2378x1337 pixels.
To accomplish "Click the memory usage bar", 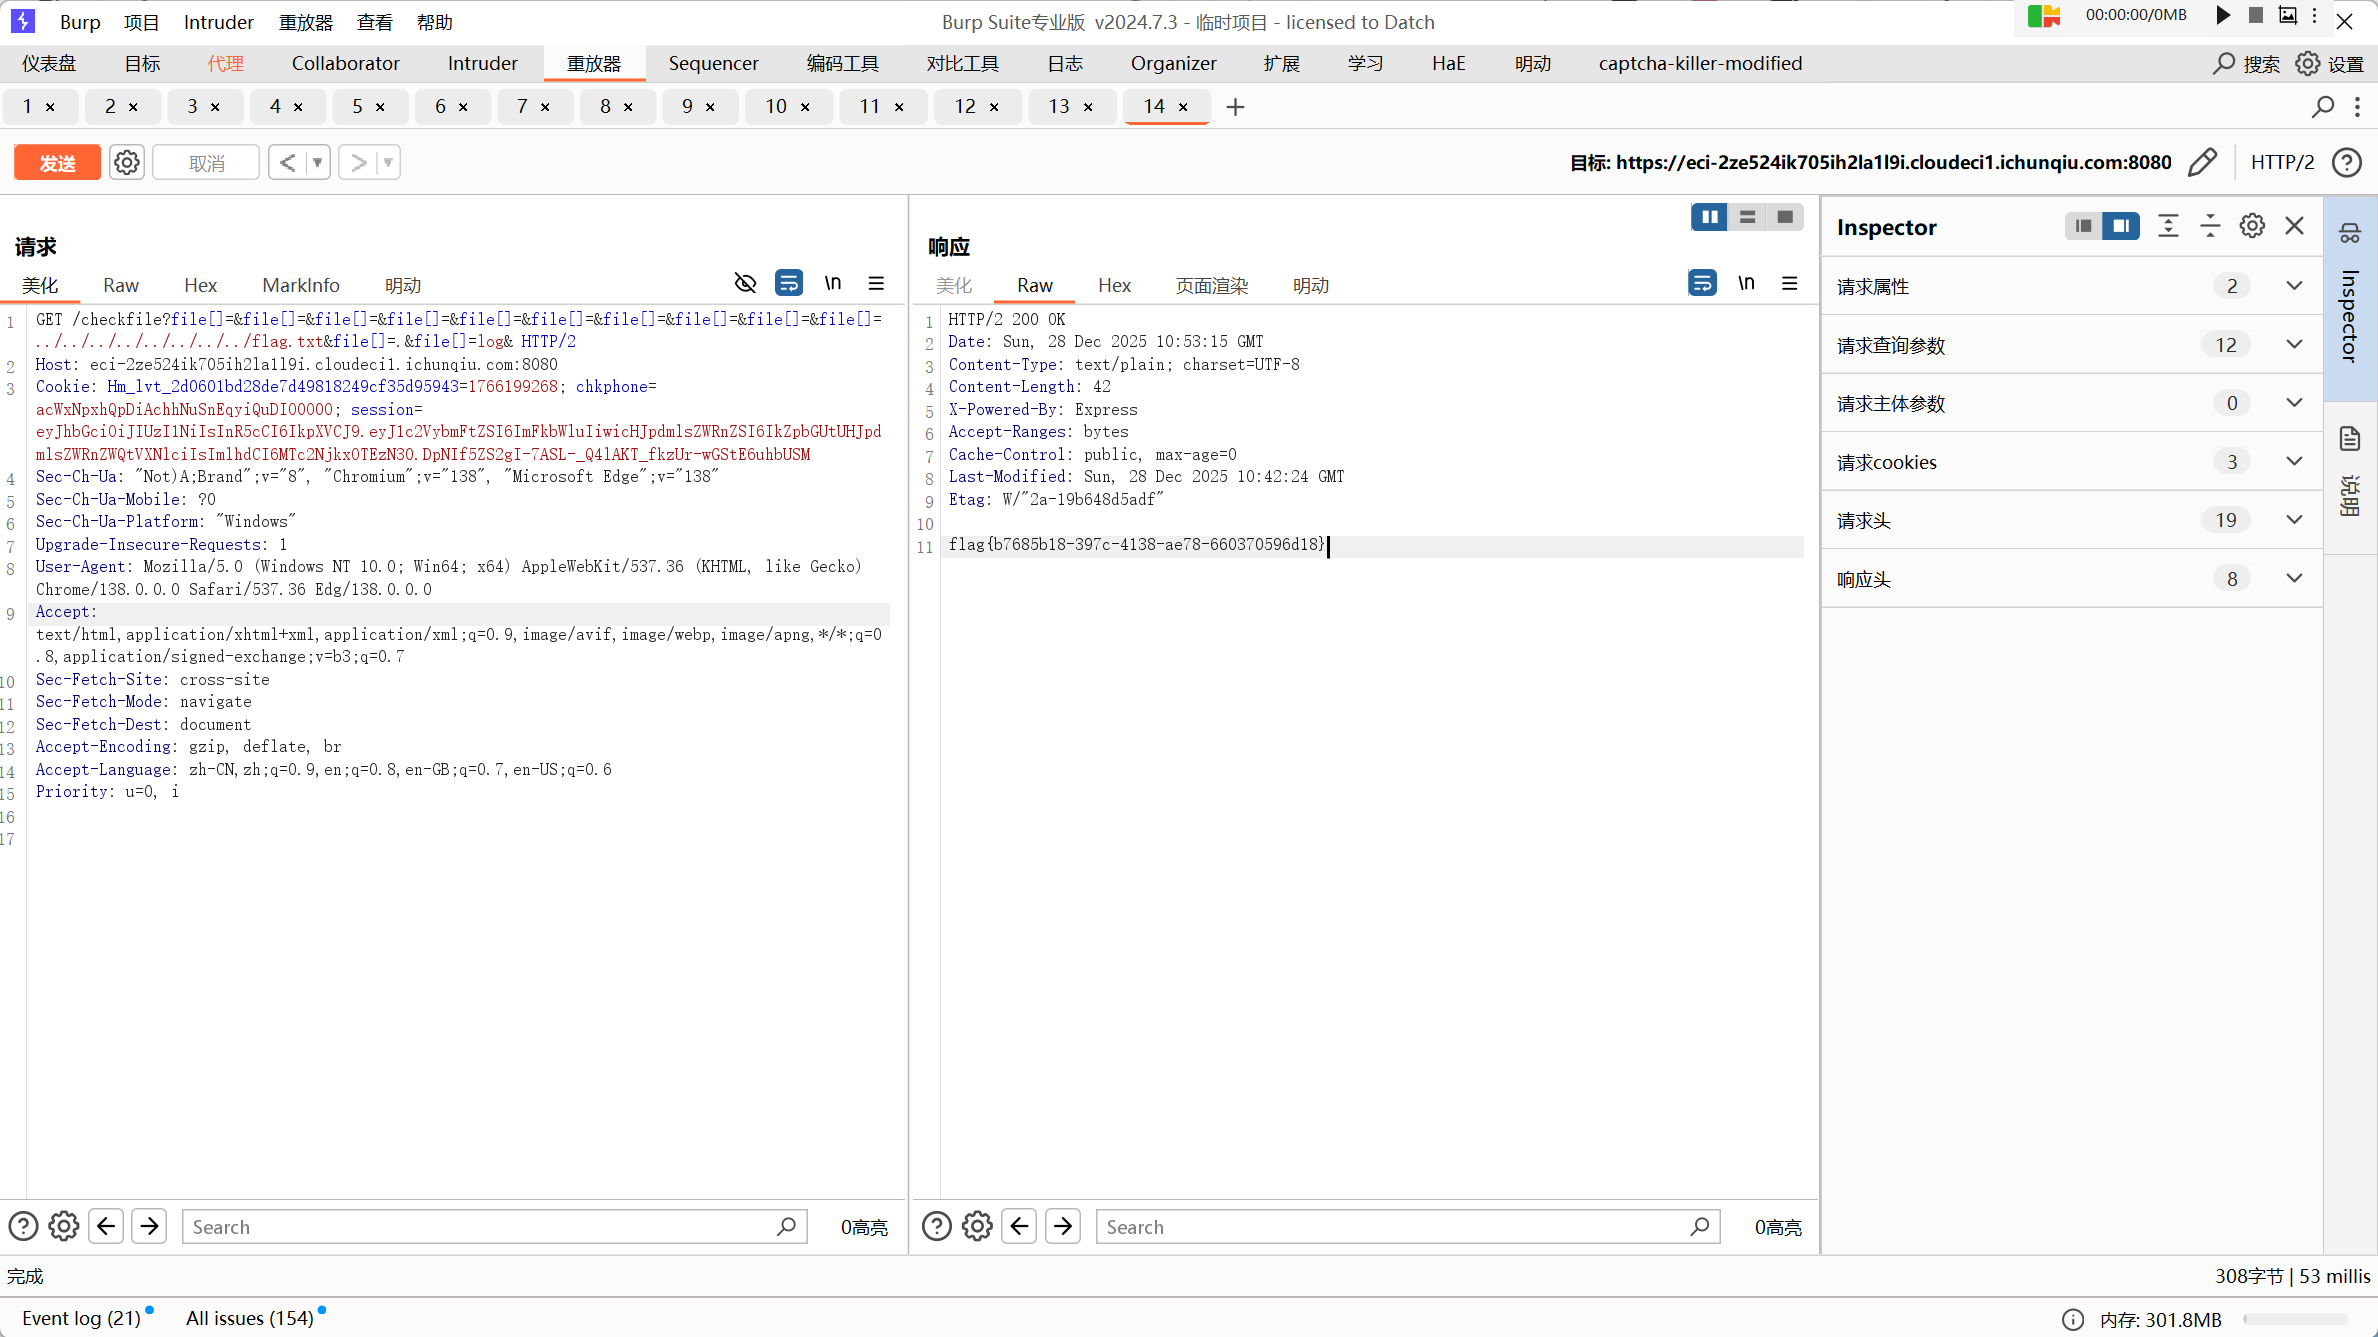I will (2295, 1319).
